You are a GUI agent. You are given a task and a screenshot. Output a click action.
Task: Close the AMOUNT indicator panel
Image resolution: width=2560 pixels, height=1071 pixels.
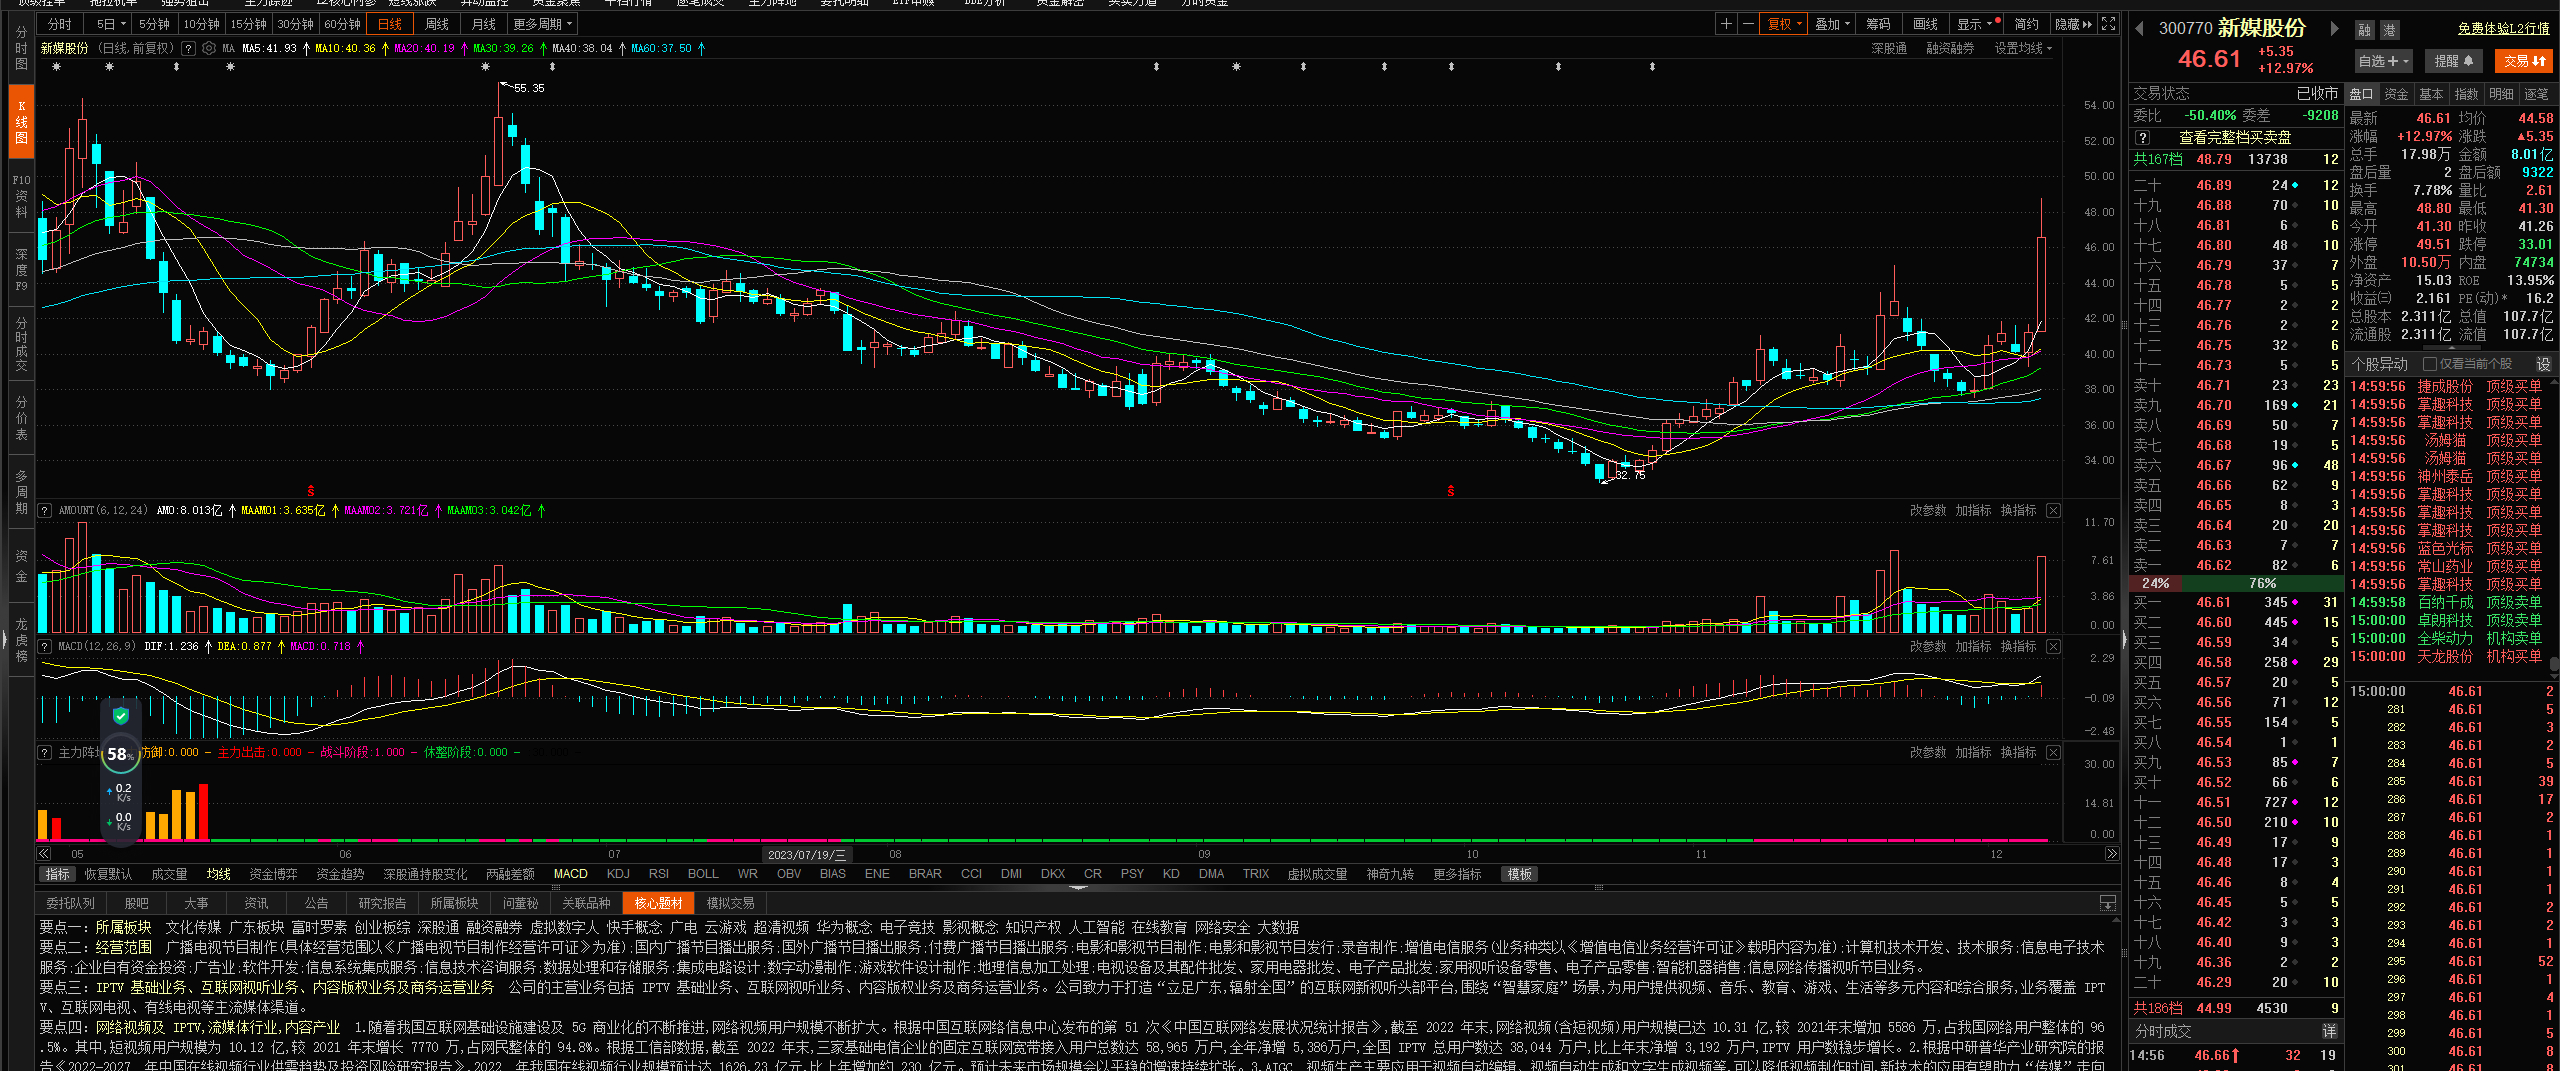pos(2053,510)
